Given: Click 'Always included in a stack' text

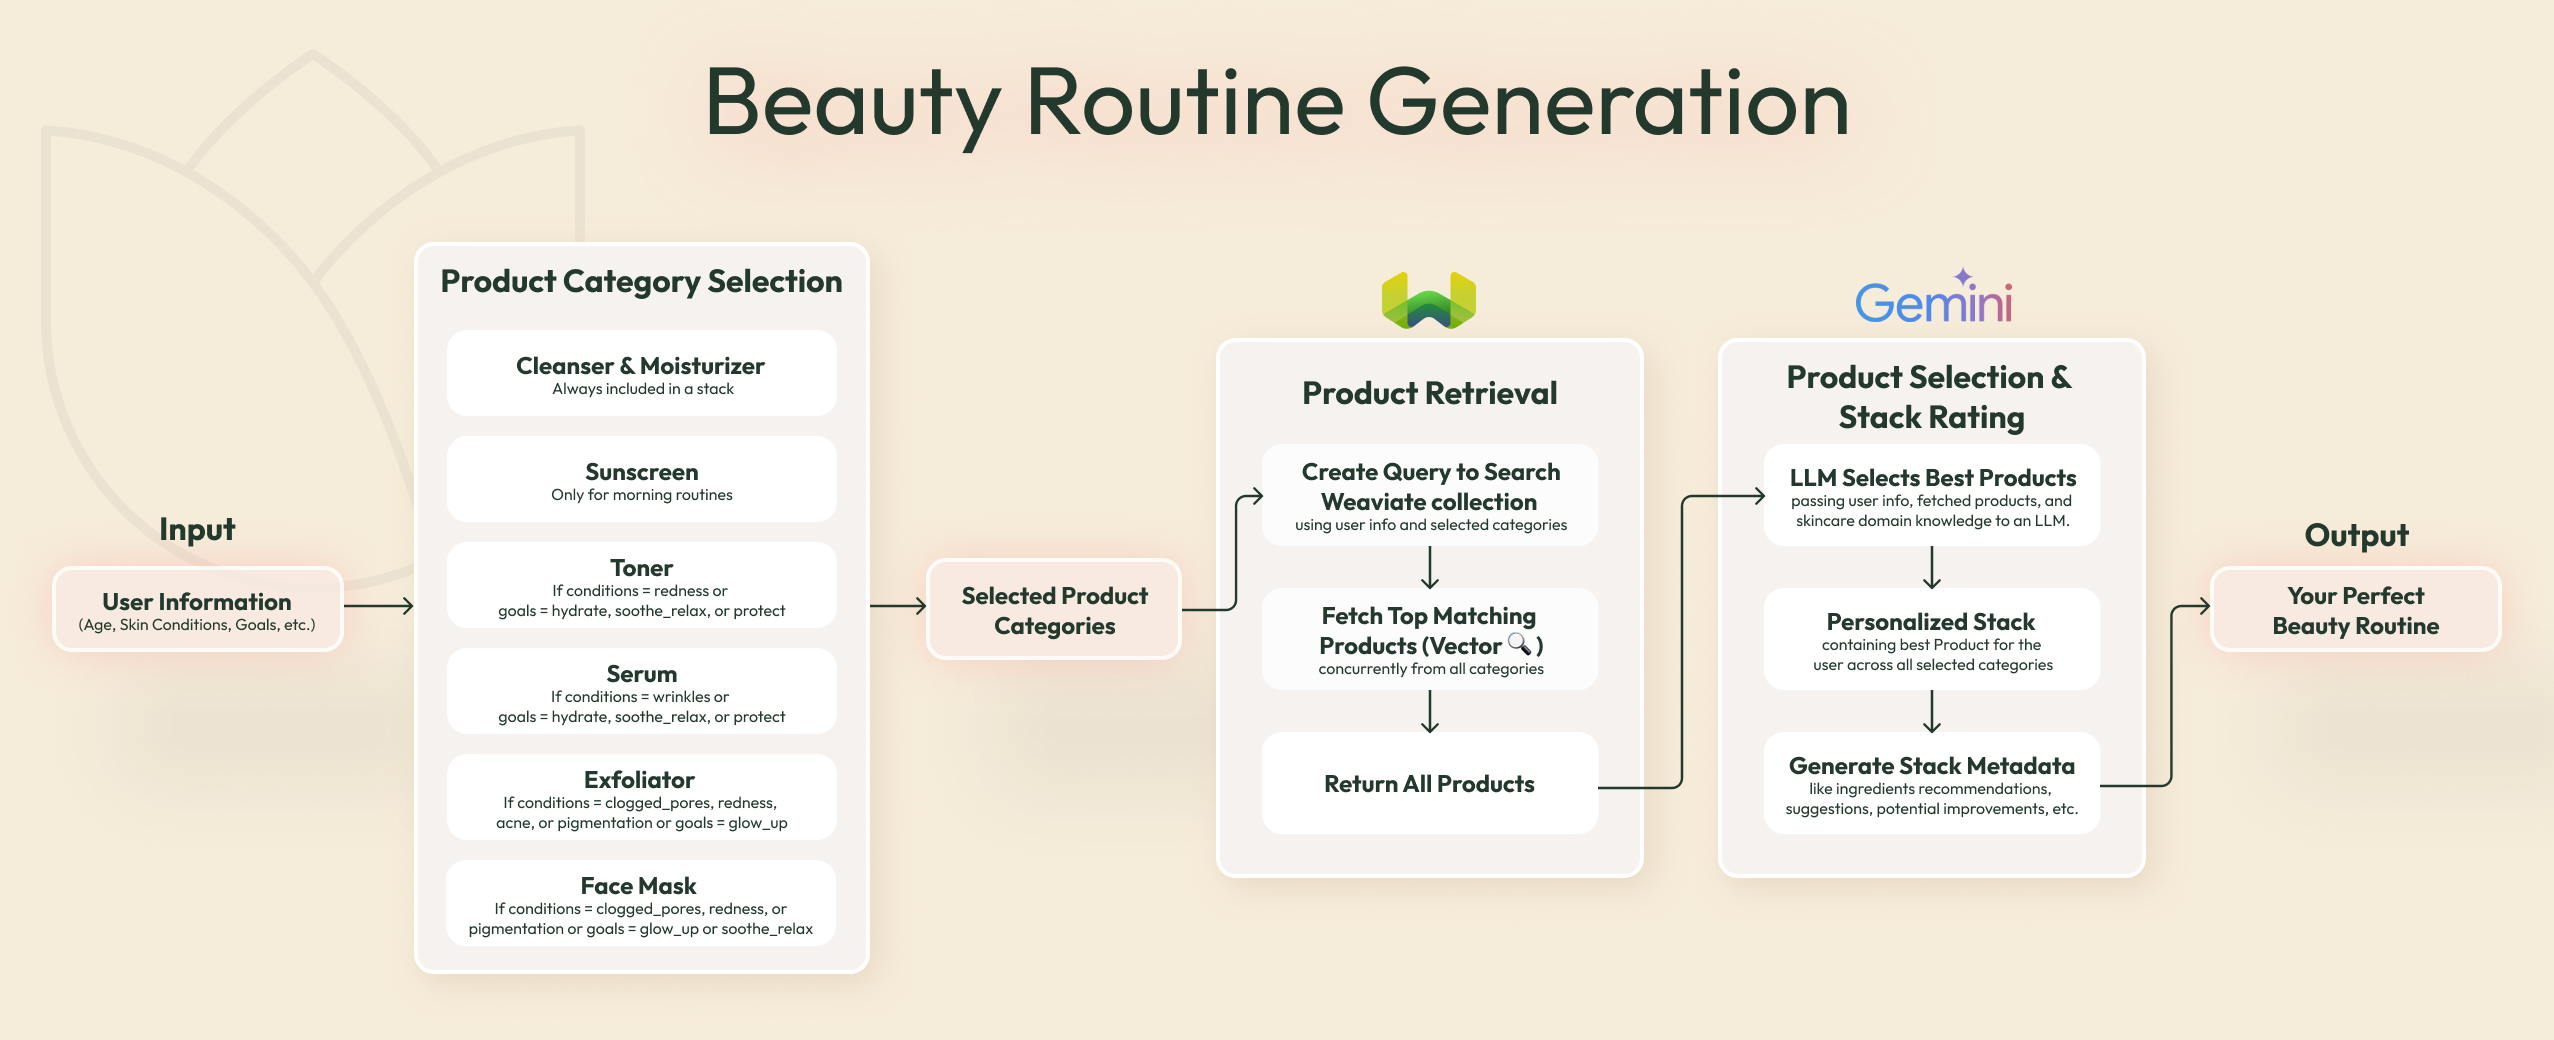Looking at the screenshot, I should tap(643, 389).
